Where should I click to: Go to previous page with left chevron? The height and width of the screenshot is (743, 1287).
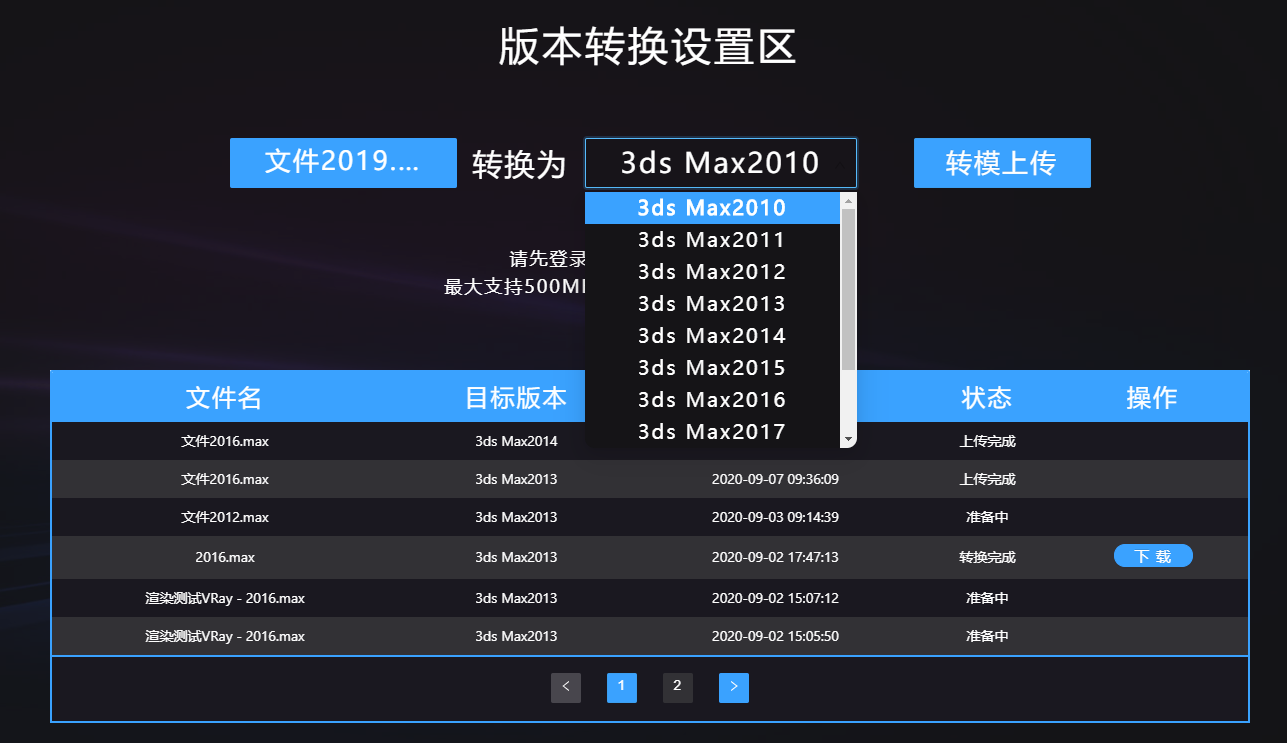566,687
